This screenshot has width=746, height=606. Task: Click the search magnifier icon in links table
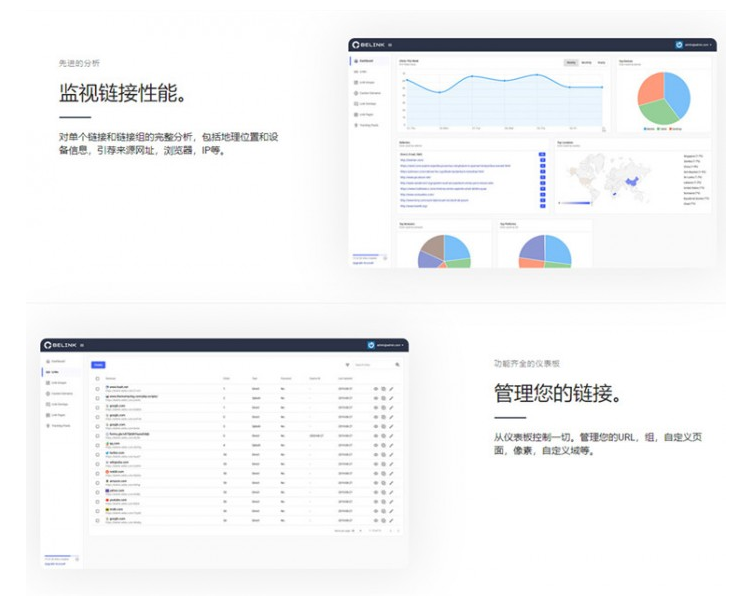tap(397, 365)
